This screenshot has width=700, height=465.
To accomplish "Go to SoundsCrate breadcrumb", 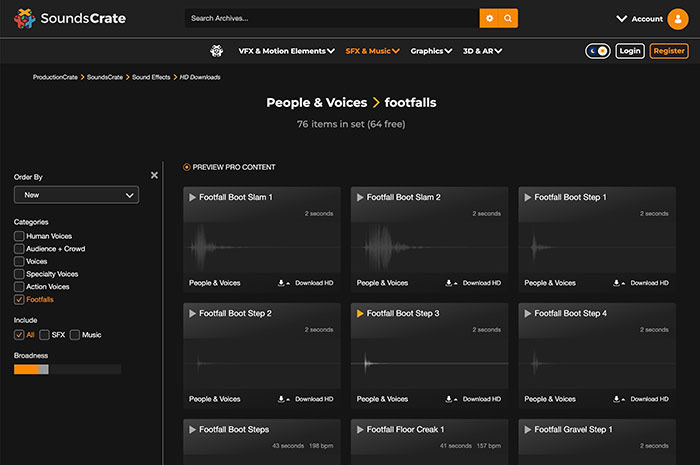I will click(104, 77).
